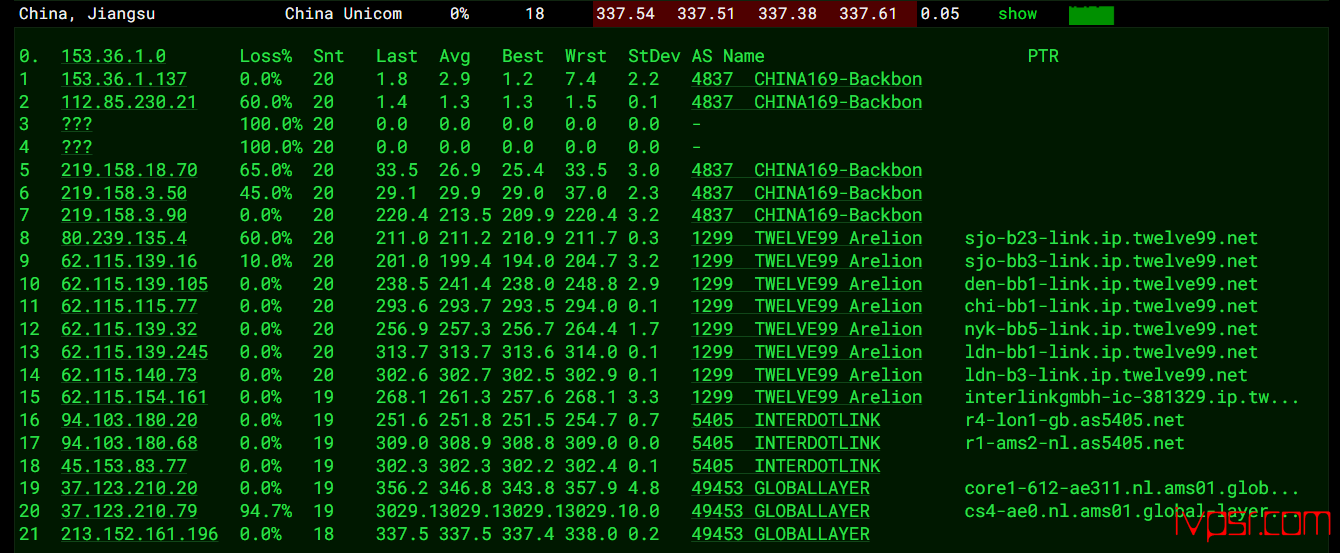The width and height of the screenshot is (1340, 553).
Task: Open IP link 62.115.139.245
Action: pyautogui.click(x=135, y=352)
